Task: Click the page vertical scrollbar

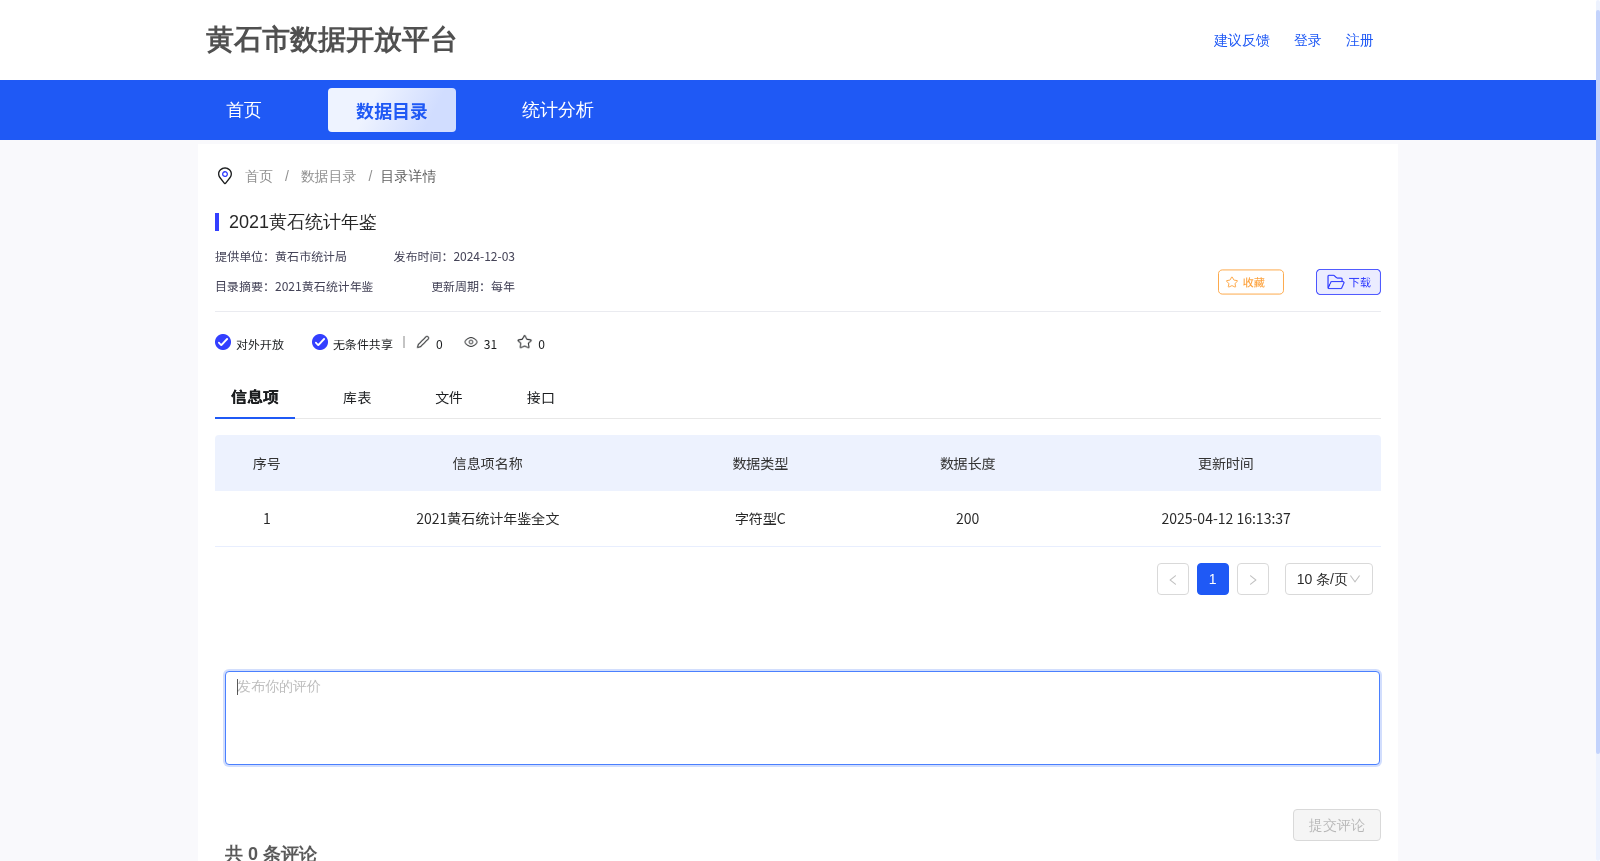Action: pos(1597,380)
